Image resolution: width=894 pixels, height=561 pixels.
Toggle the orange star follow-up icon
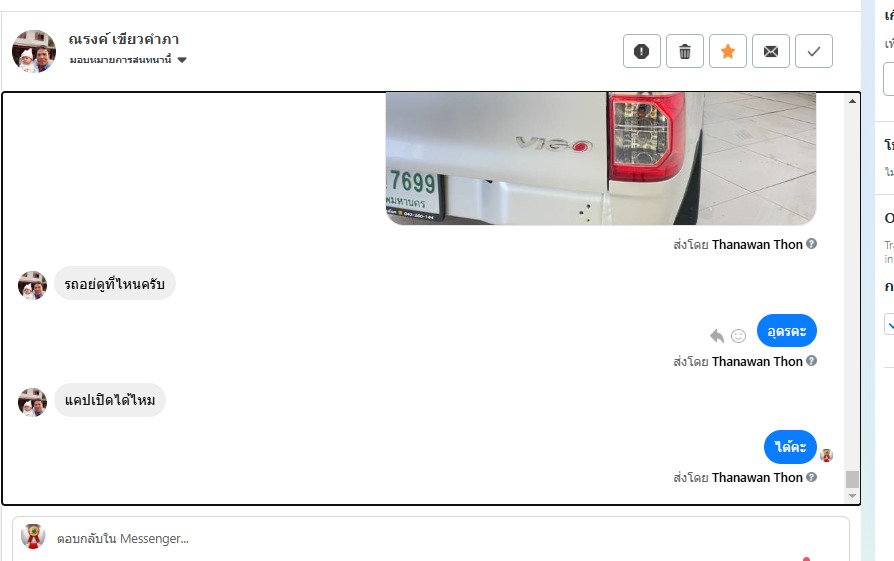tap(728, 51)
